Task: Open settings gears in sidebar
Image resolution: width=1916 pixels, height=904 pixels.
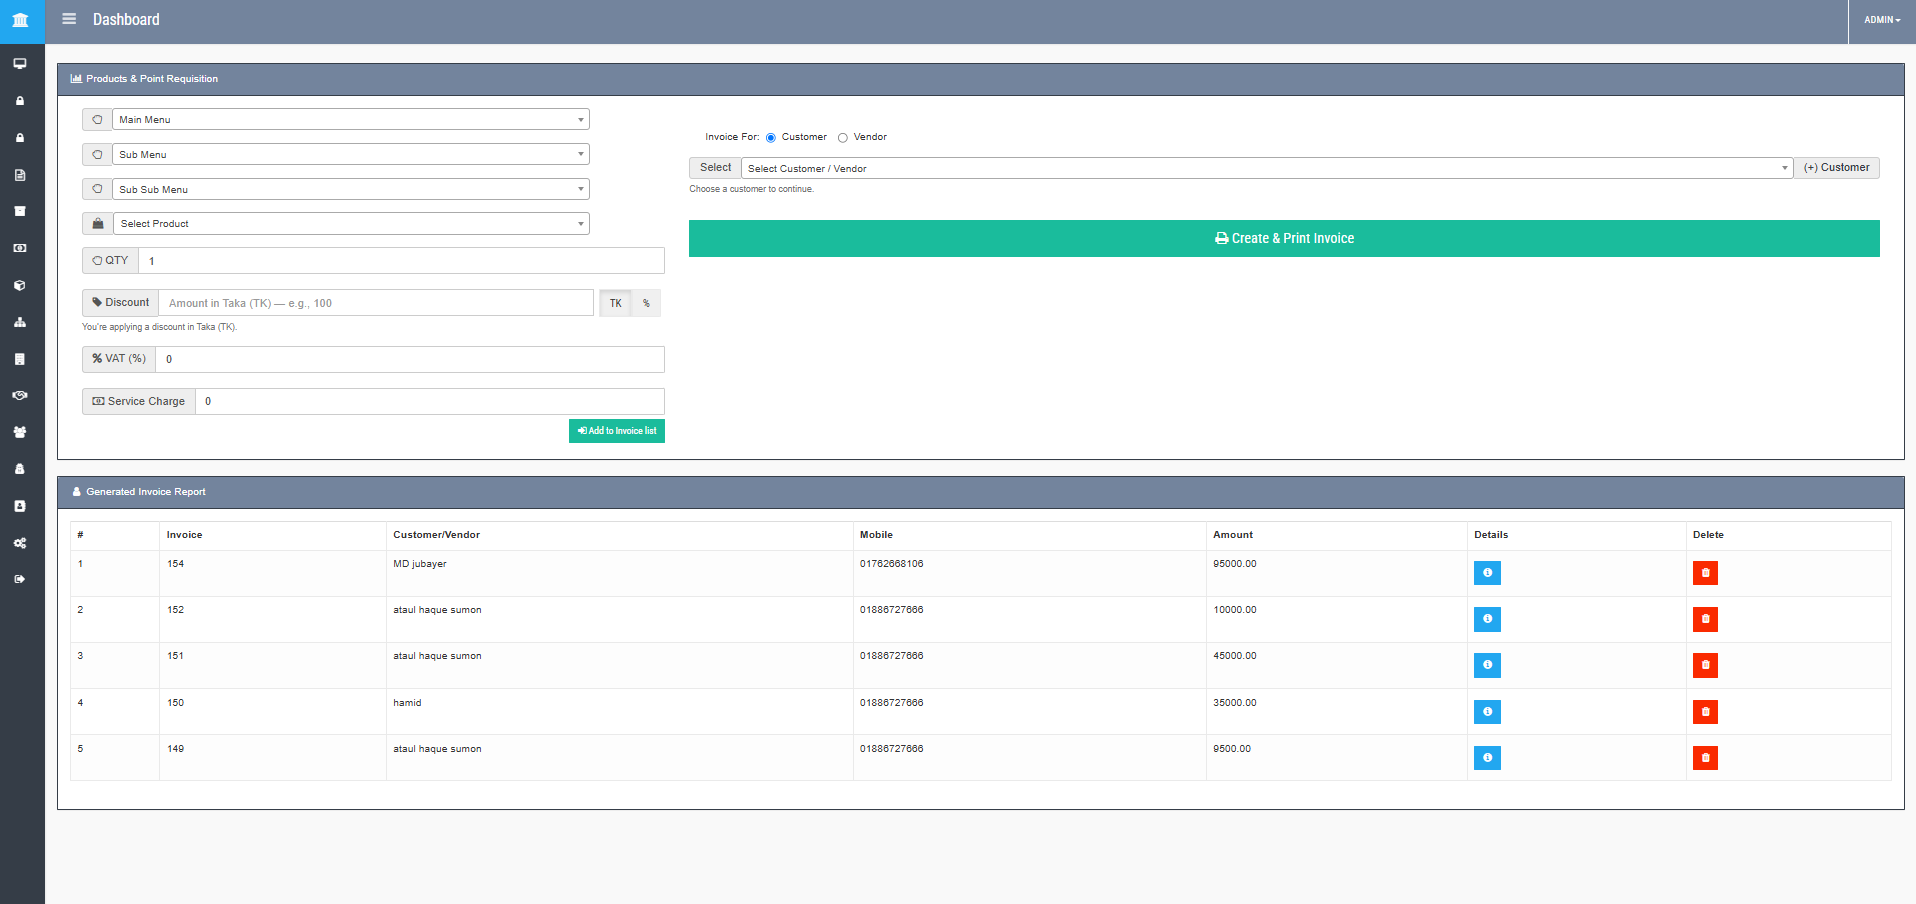Action: (x=20, y=543)
